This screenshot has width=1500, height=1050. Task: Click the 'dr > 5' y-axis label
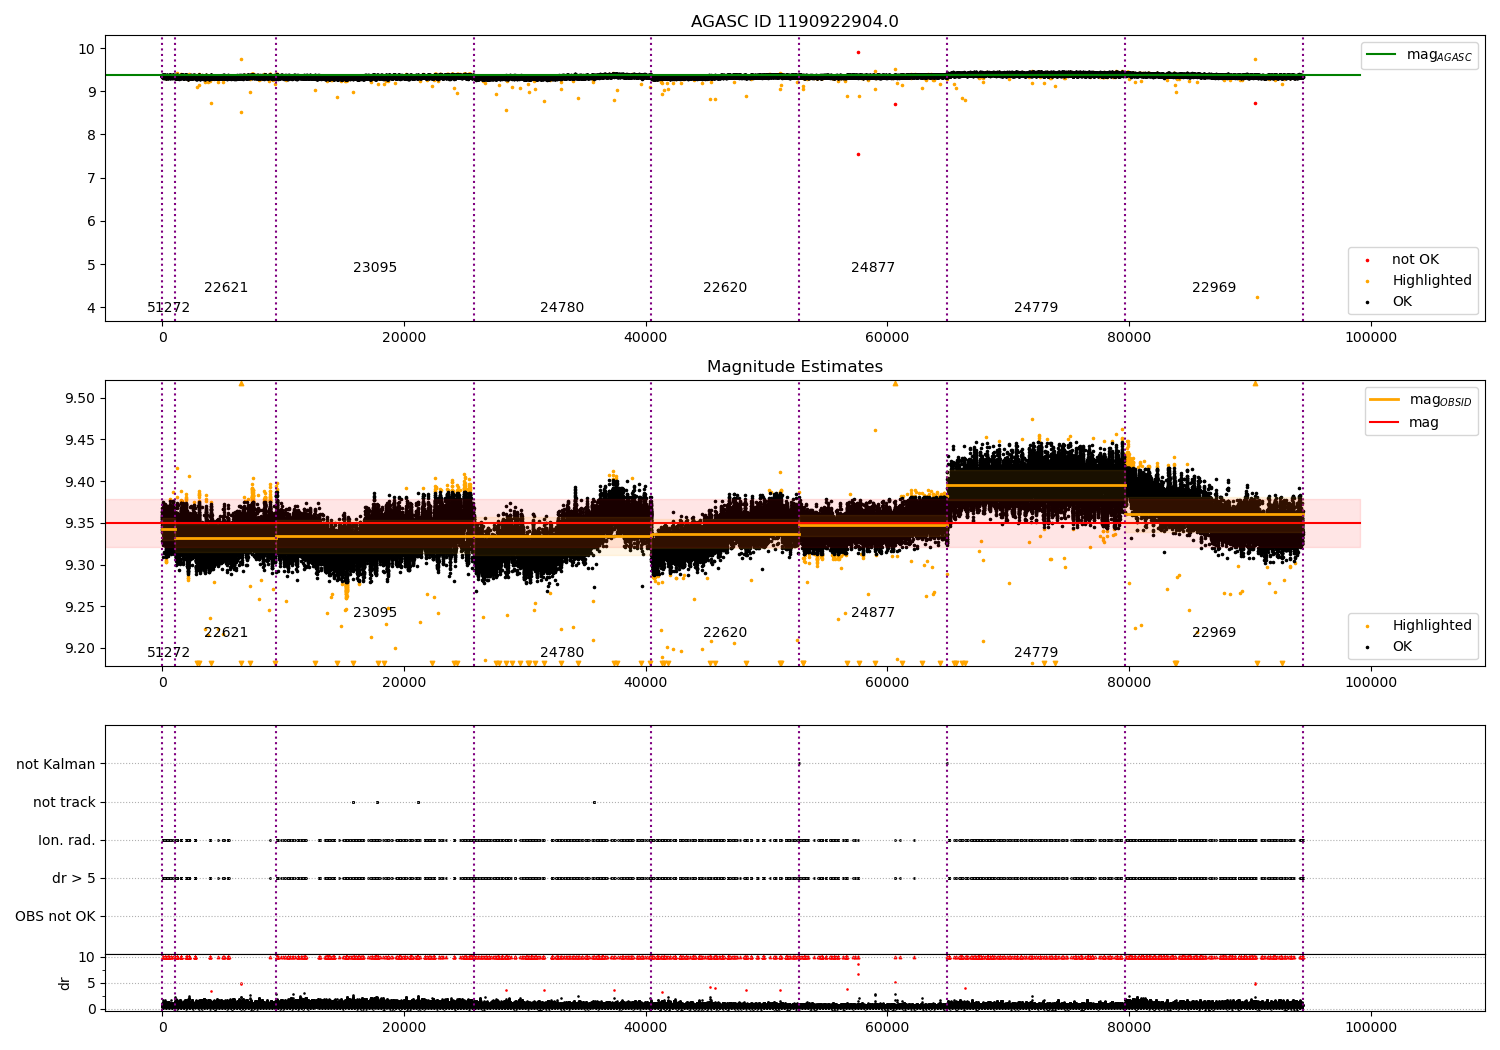74,879
